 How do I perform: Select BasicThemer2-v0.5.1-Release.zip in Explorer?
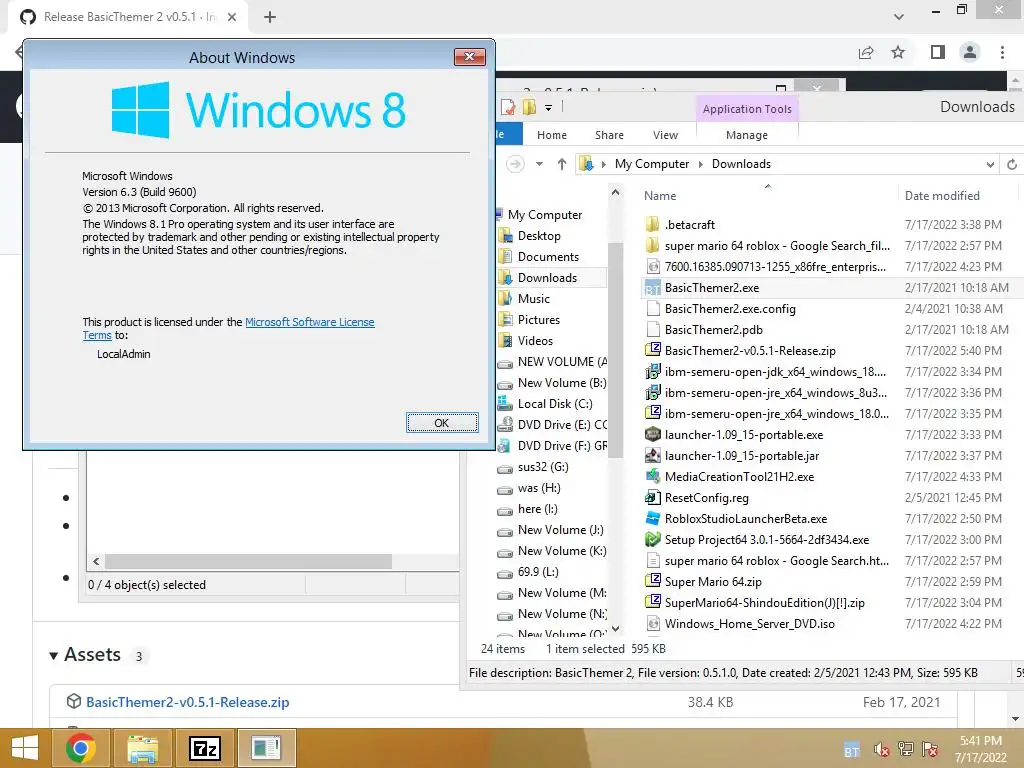(x=750, y=351)
